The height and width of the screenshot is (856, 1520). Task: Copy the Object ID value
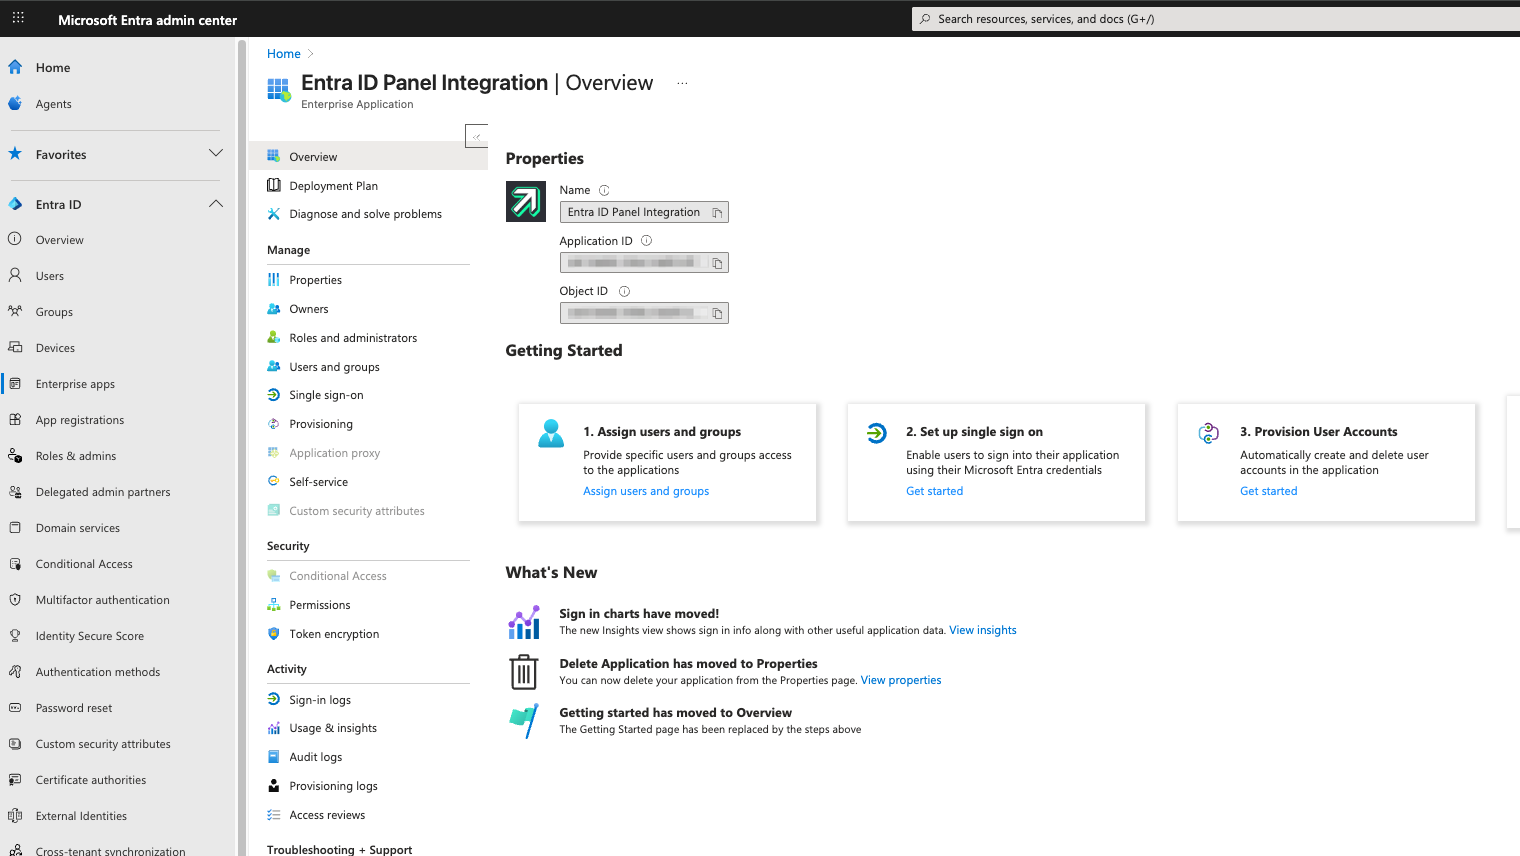click(717, 313)
